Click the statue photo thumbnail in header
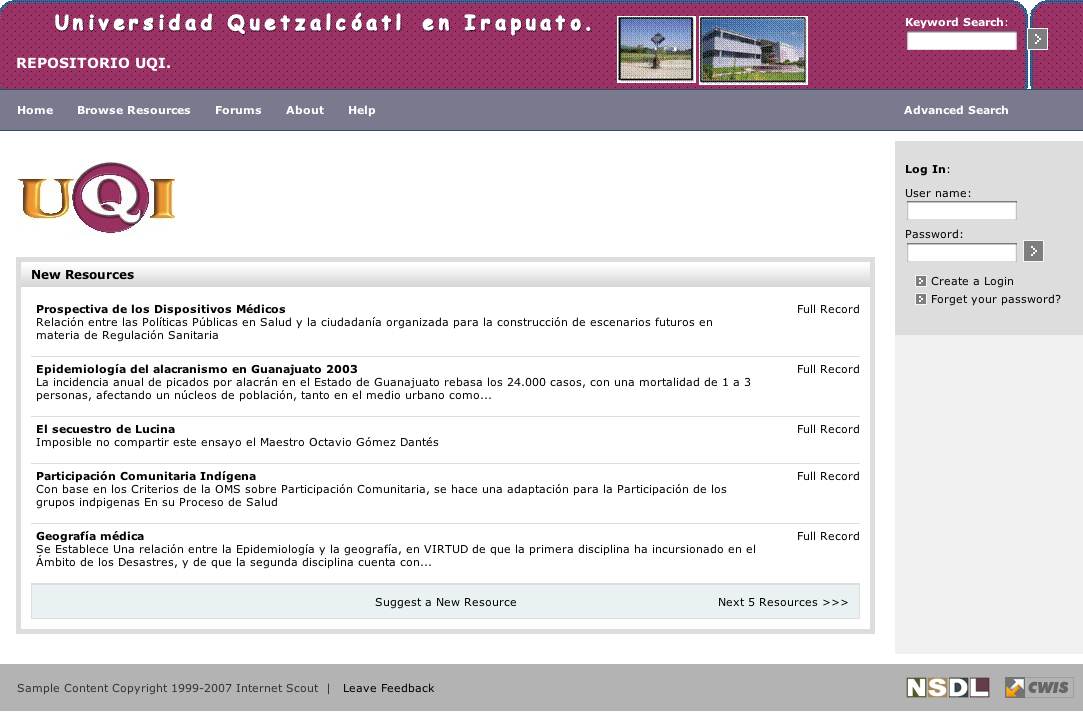This screenshot has height=718, width=1083. (x=655, y=49)
